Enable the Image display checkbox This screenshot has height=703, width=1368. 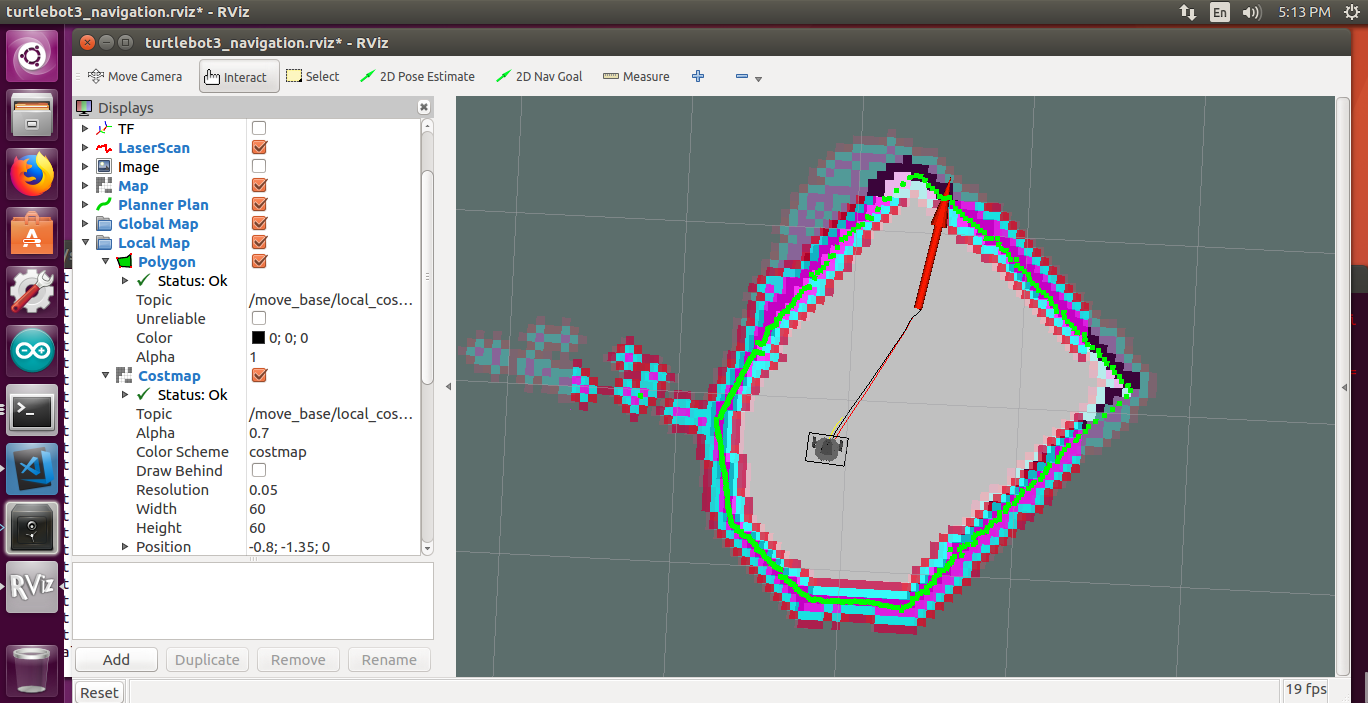259,166
